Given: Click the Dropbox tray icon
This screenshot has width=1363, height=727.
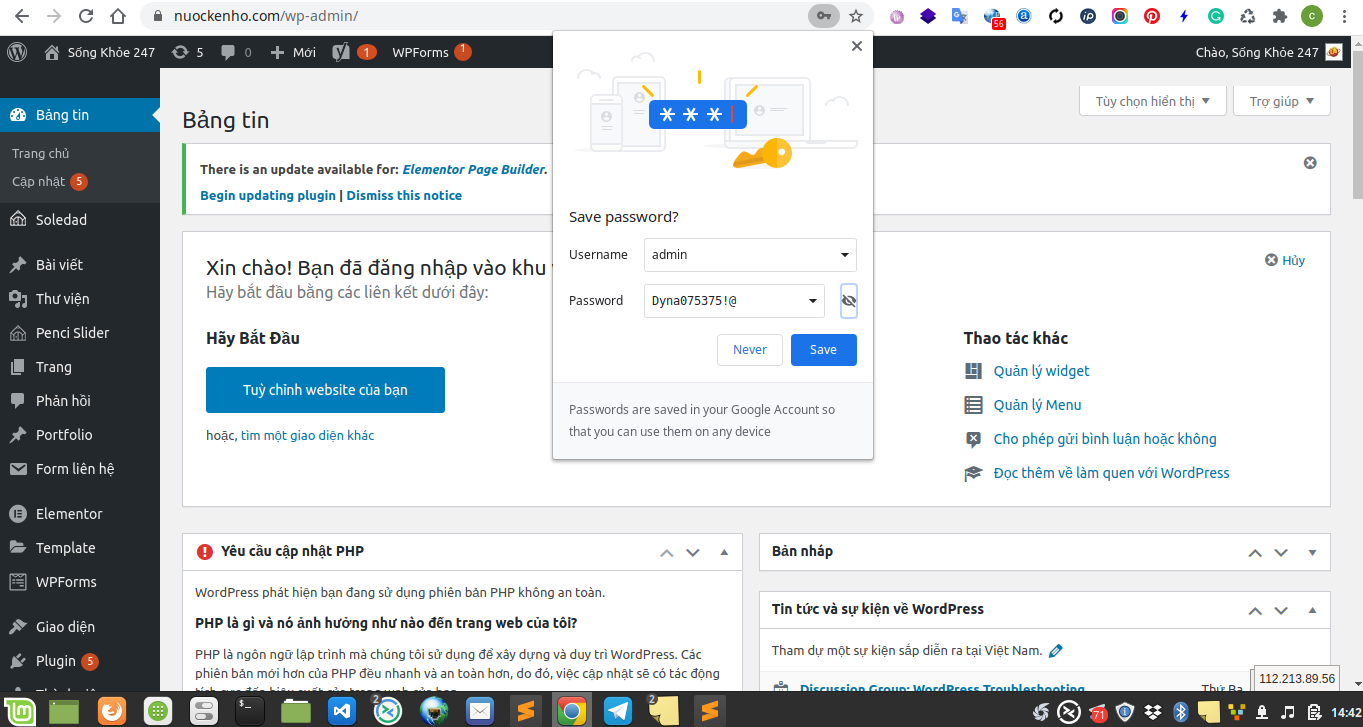Looking at the screenshot, I should coord(1154,712).
